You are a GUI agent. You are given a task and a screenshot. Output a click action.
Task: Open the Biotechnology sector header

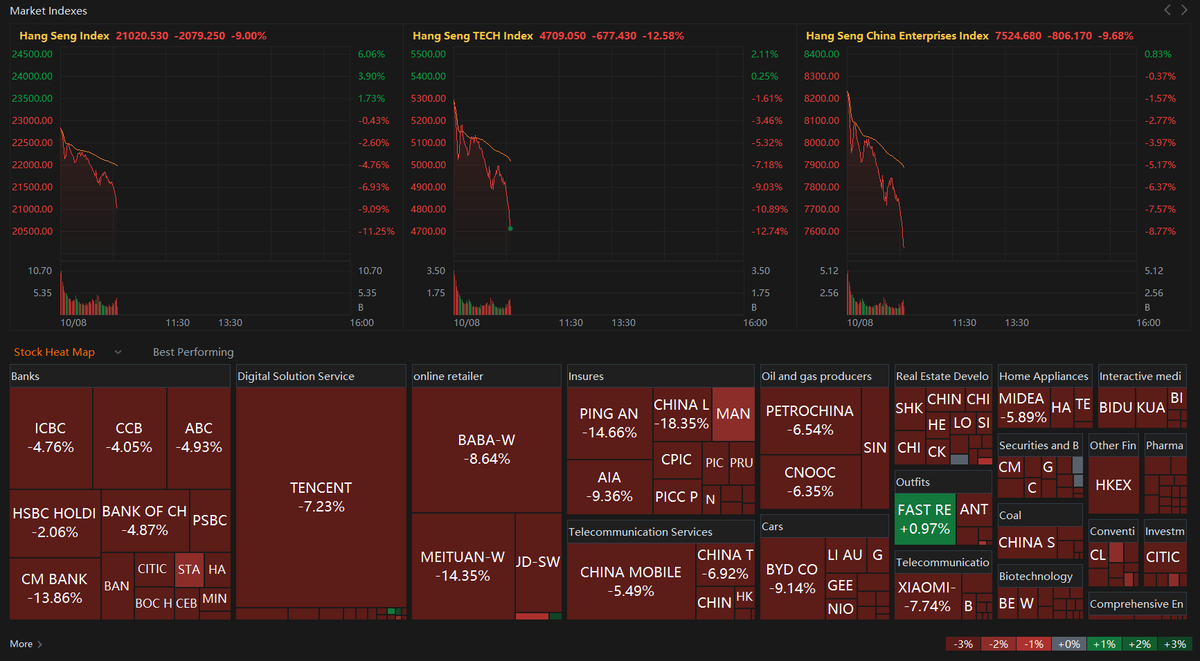click(x=1040, y=576)
